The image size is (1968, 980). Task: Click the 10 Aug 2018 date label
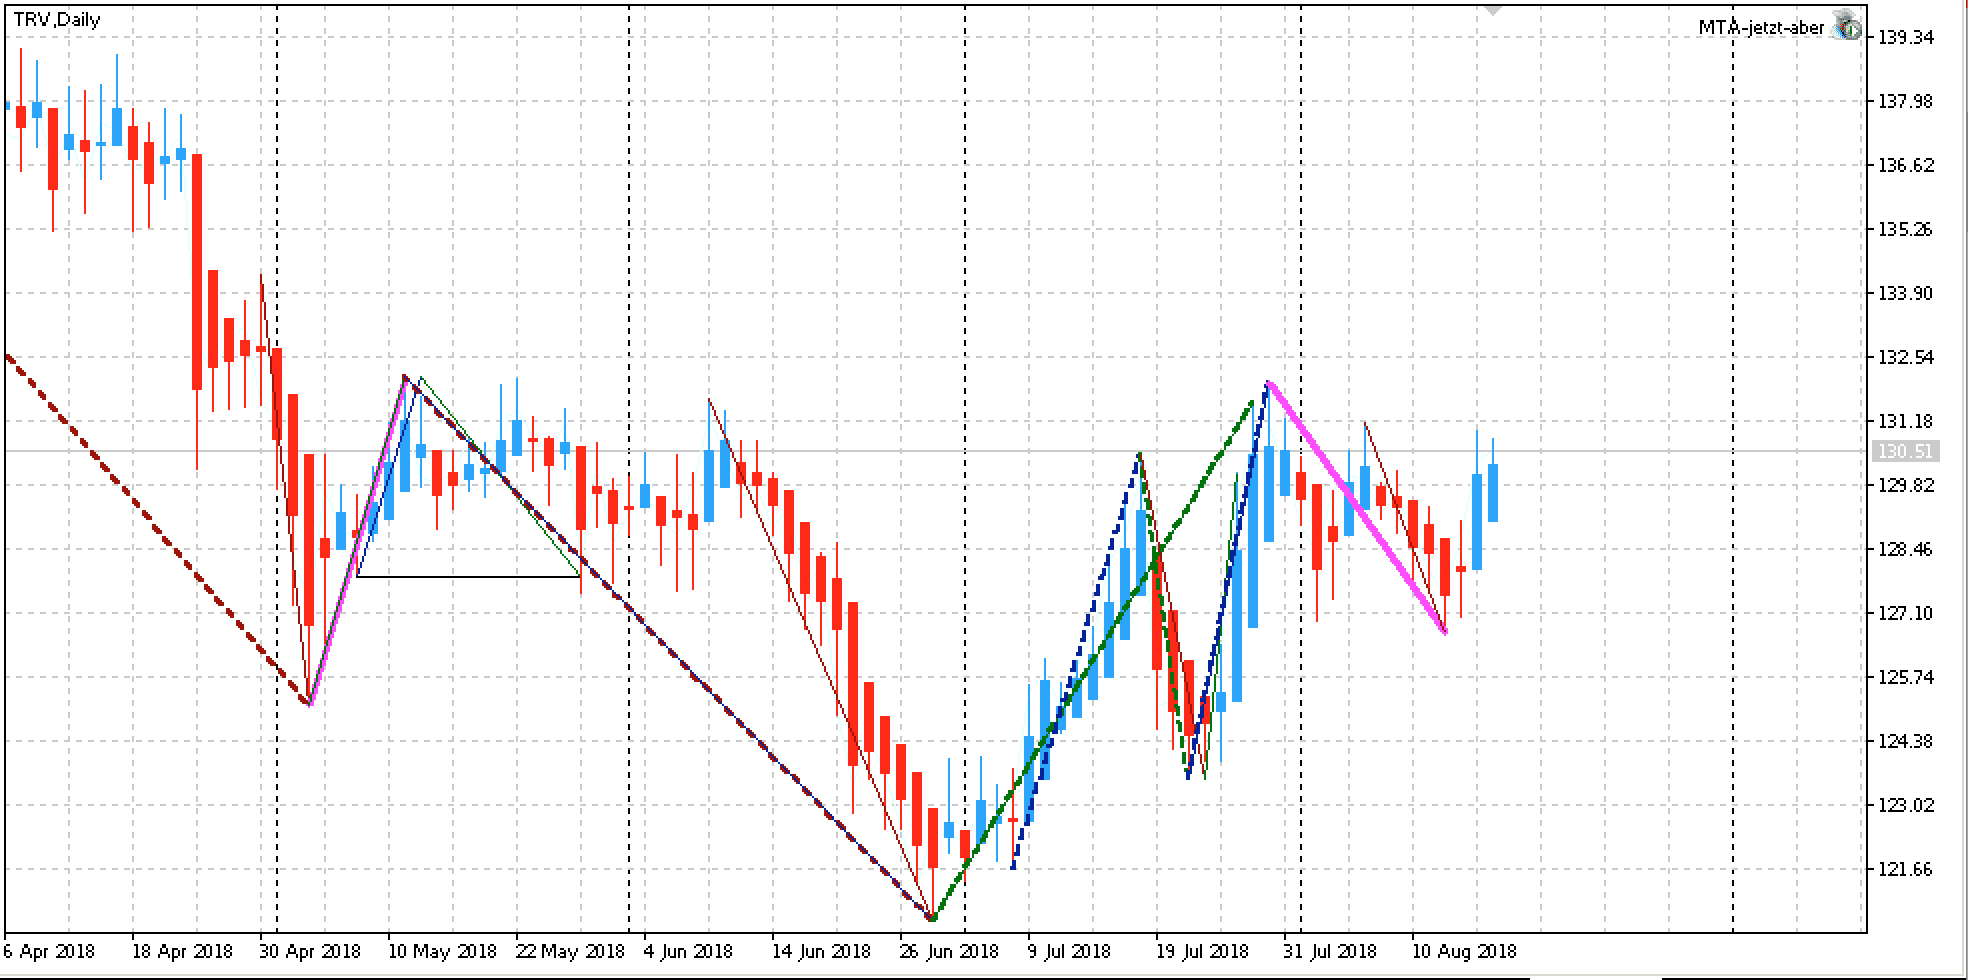click(1463, 951)
